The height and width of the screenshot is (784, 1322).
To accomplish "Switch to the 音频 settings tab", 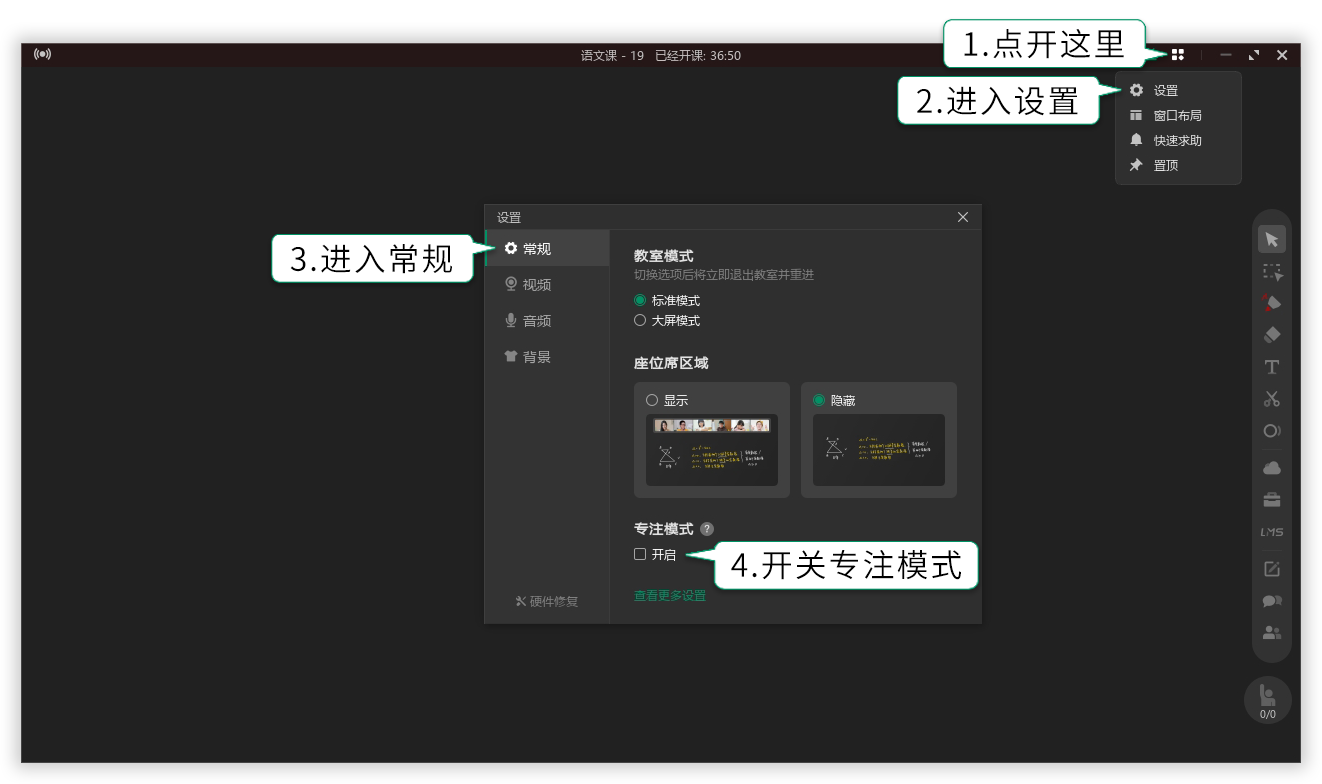I will pyautogui.click(x=547, y=321).
